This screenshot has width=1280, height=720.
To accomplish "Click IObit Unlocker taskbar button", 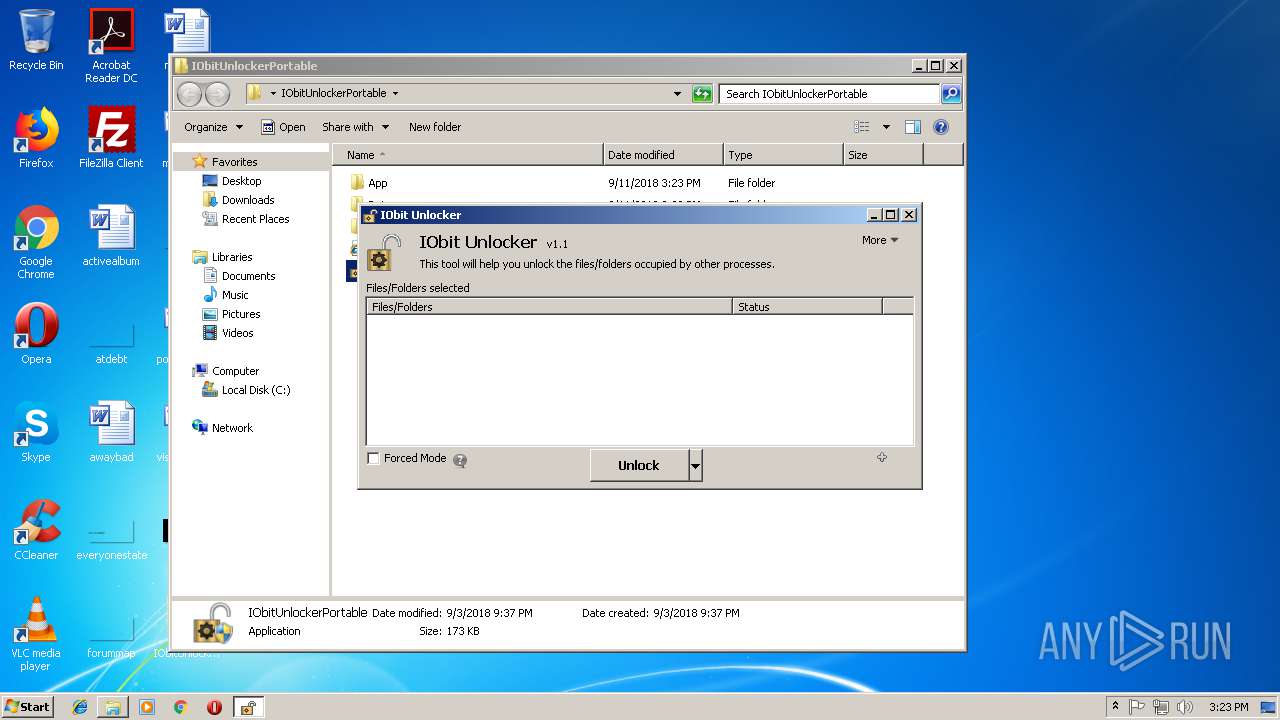I will coord(248,707).
